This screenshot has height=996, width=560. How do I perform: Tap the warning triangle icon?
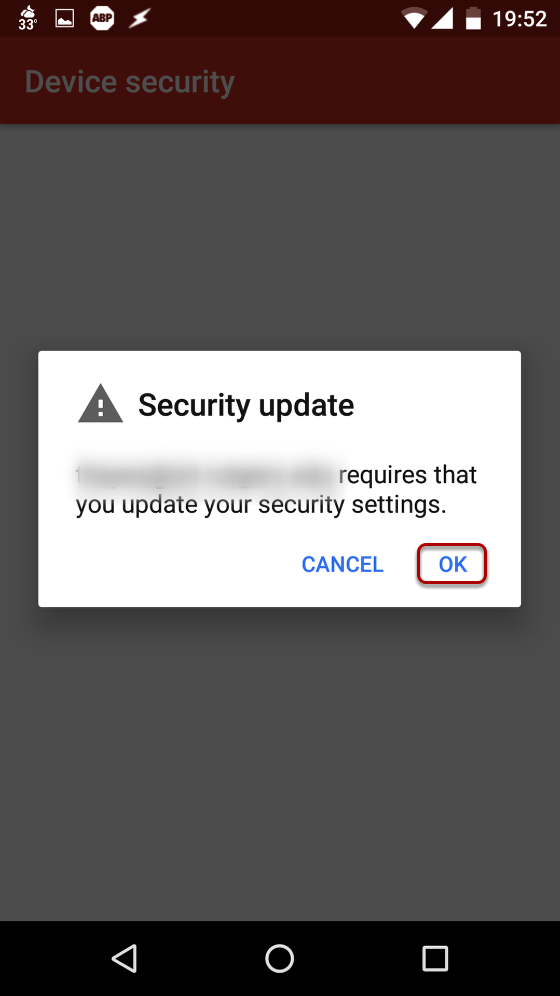click(x=100, y=404)
